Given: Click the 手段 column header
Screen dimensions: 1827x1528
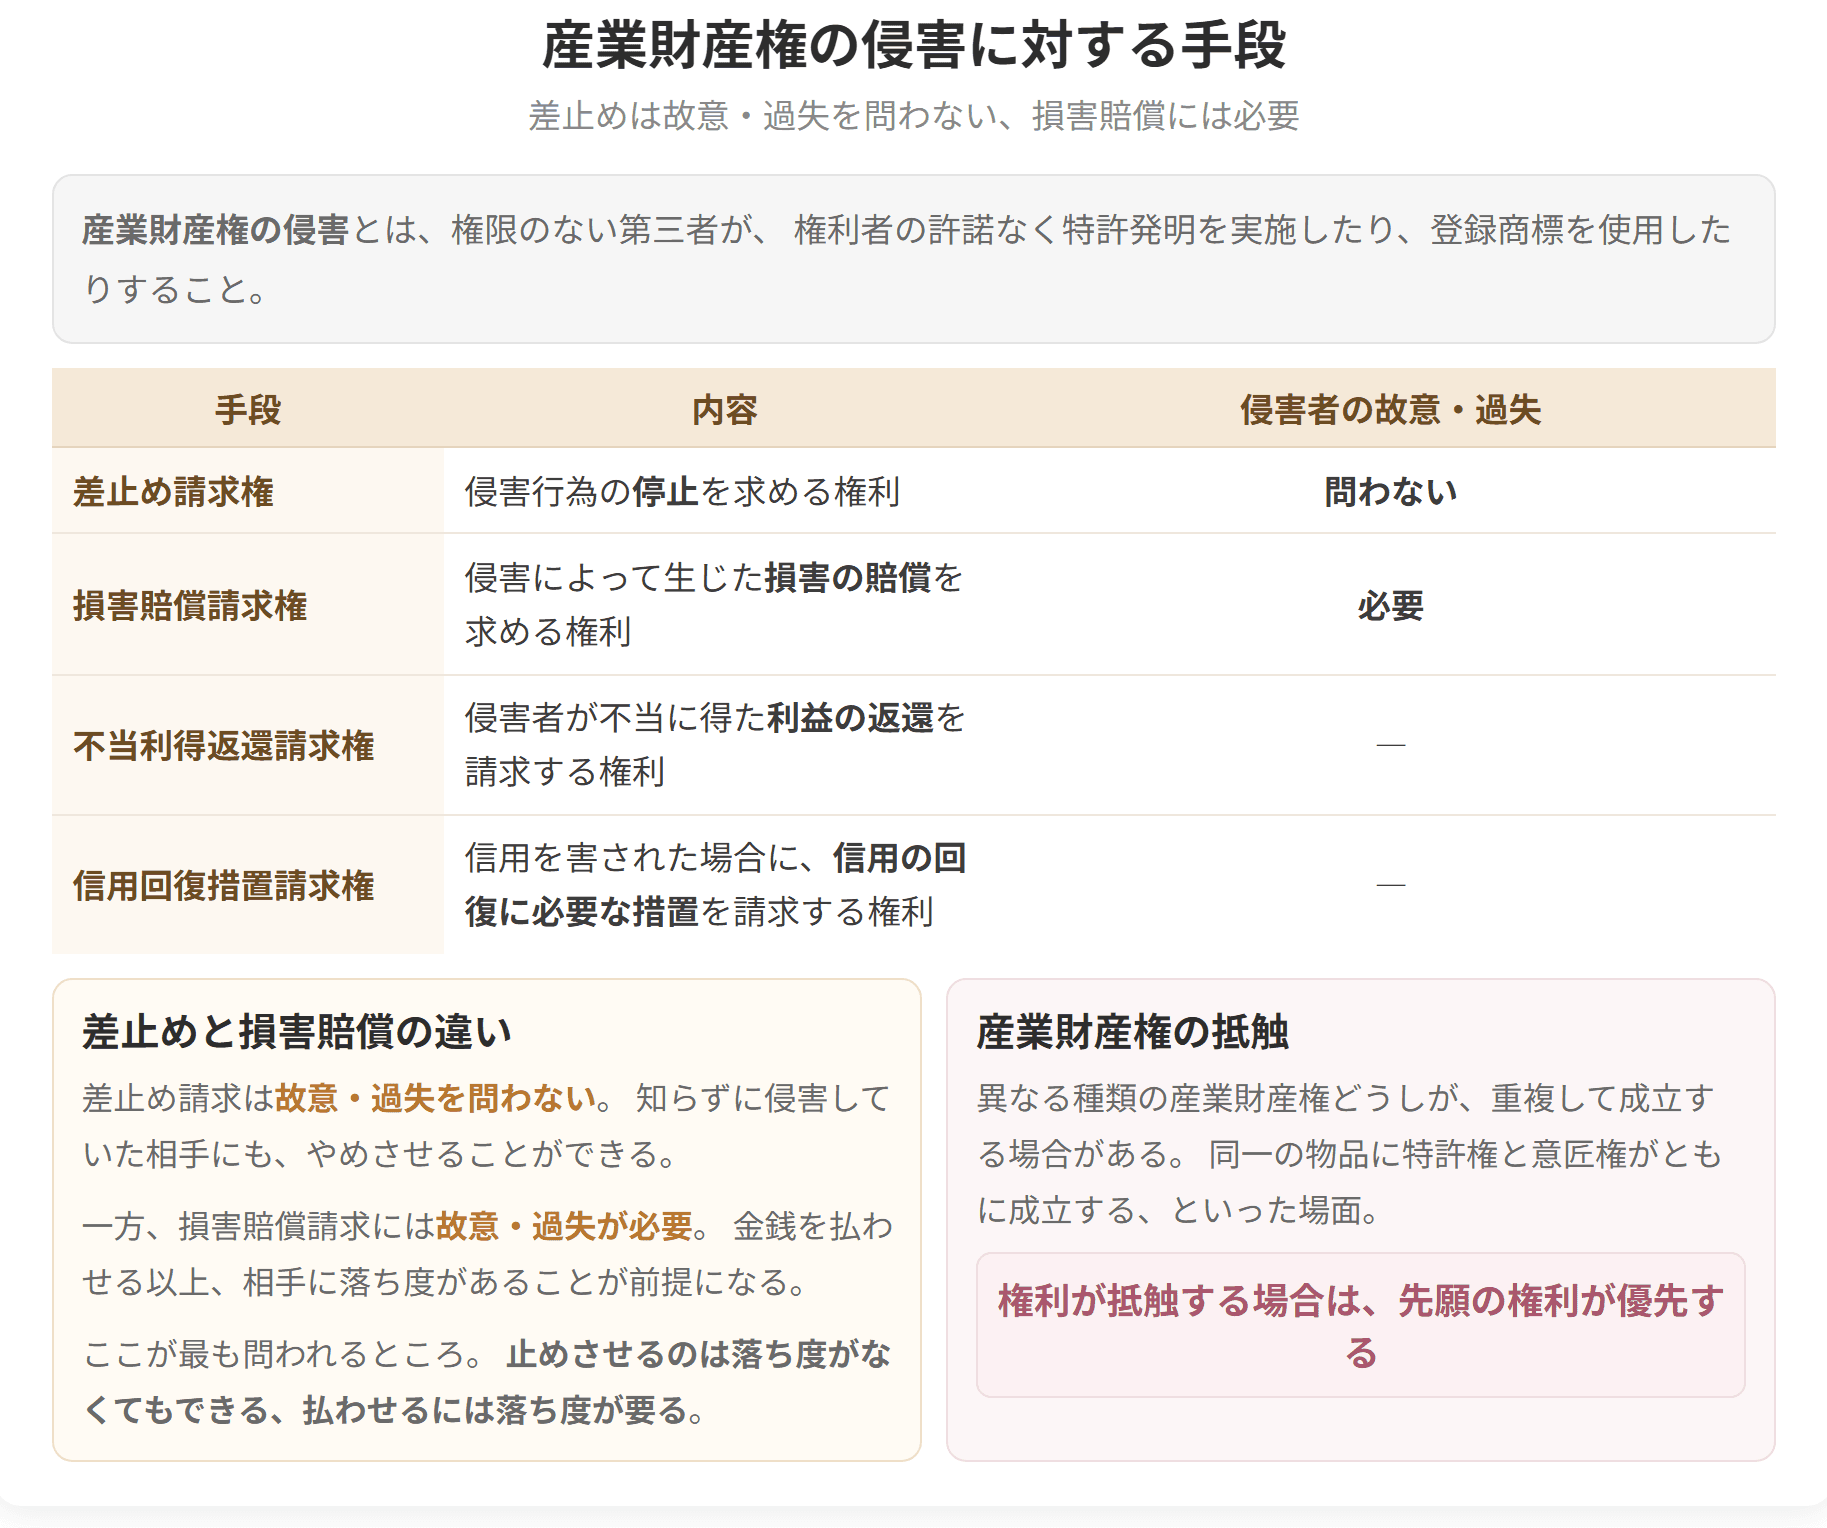Looking at the screenshot, I should point(248,409).
